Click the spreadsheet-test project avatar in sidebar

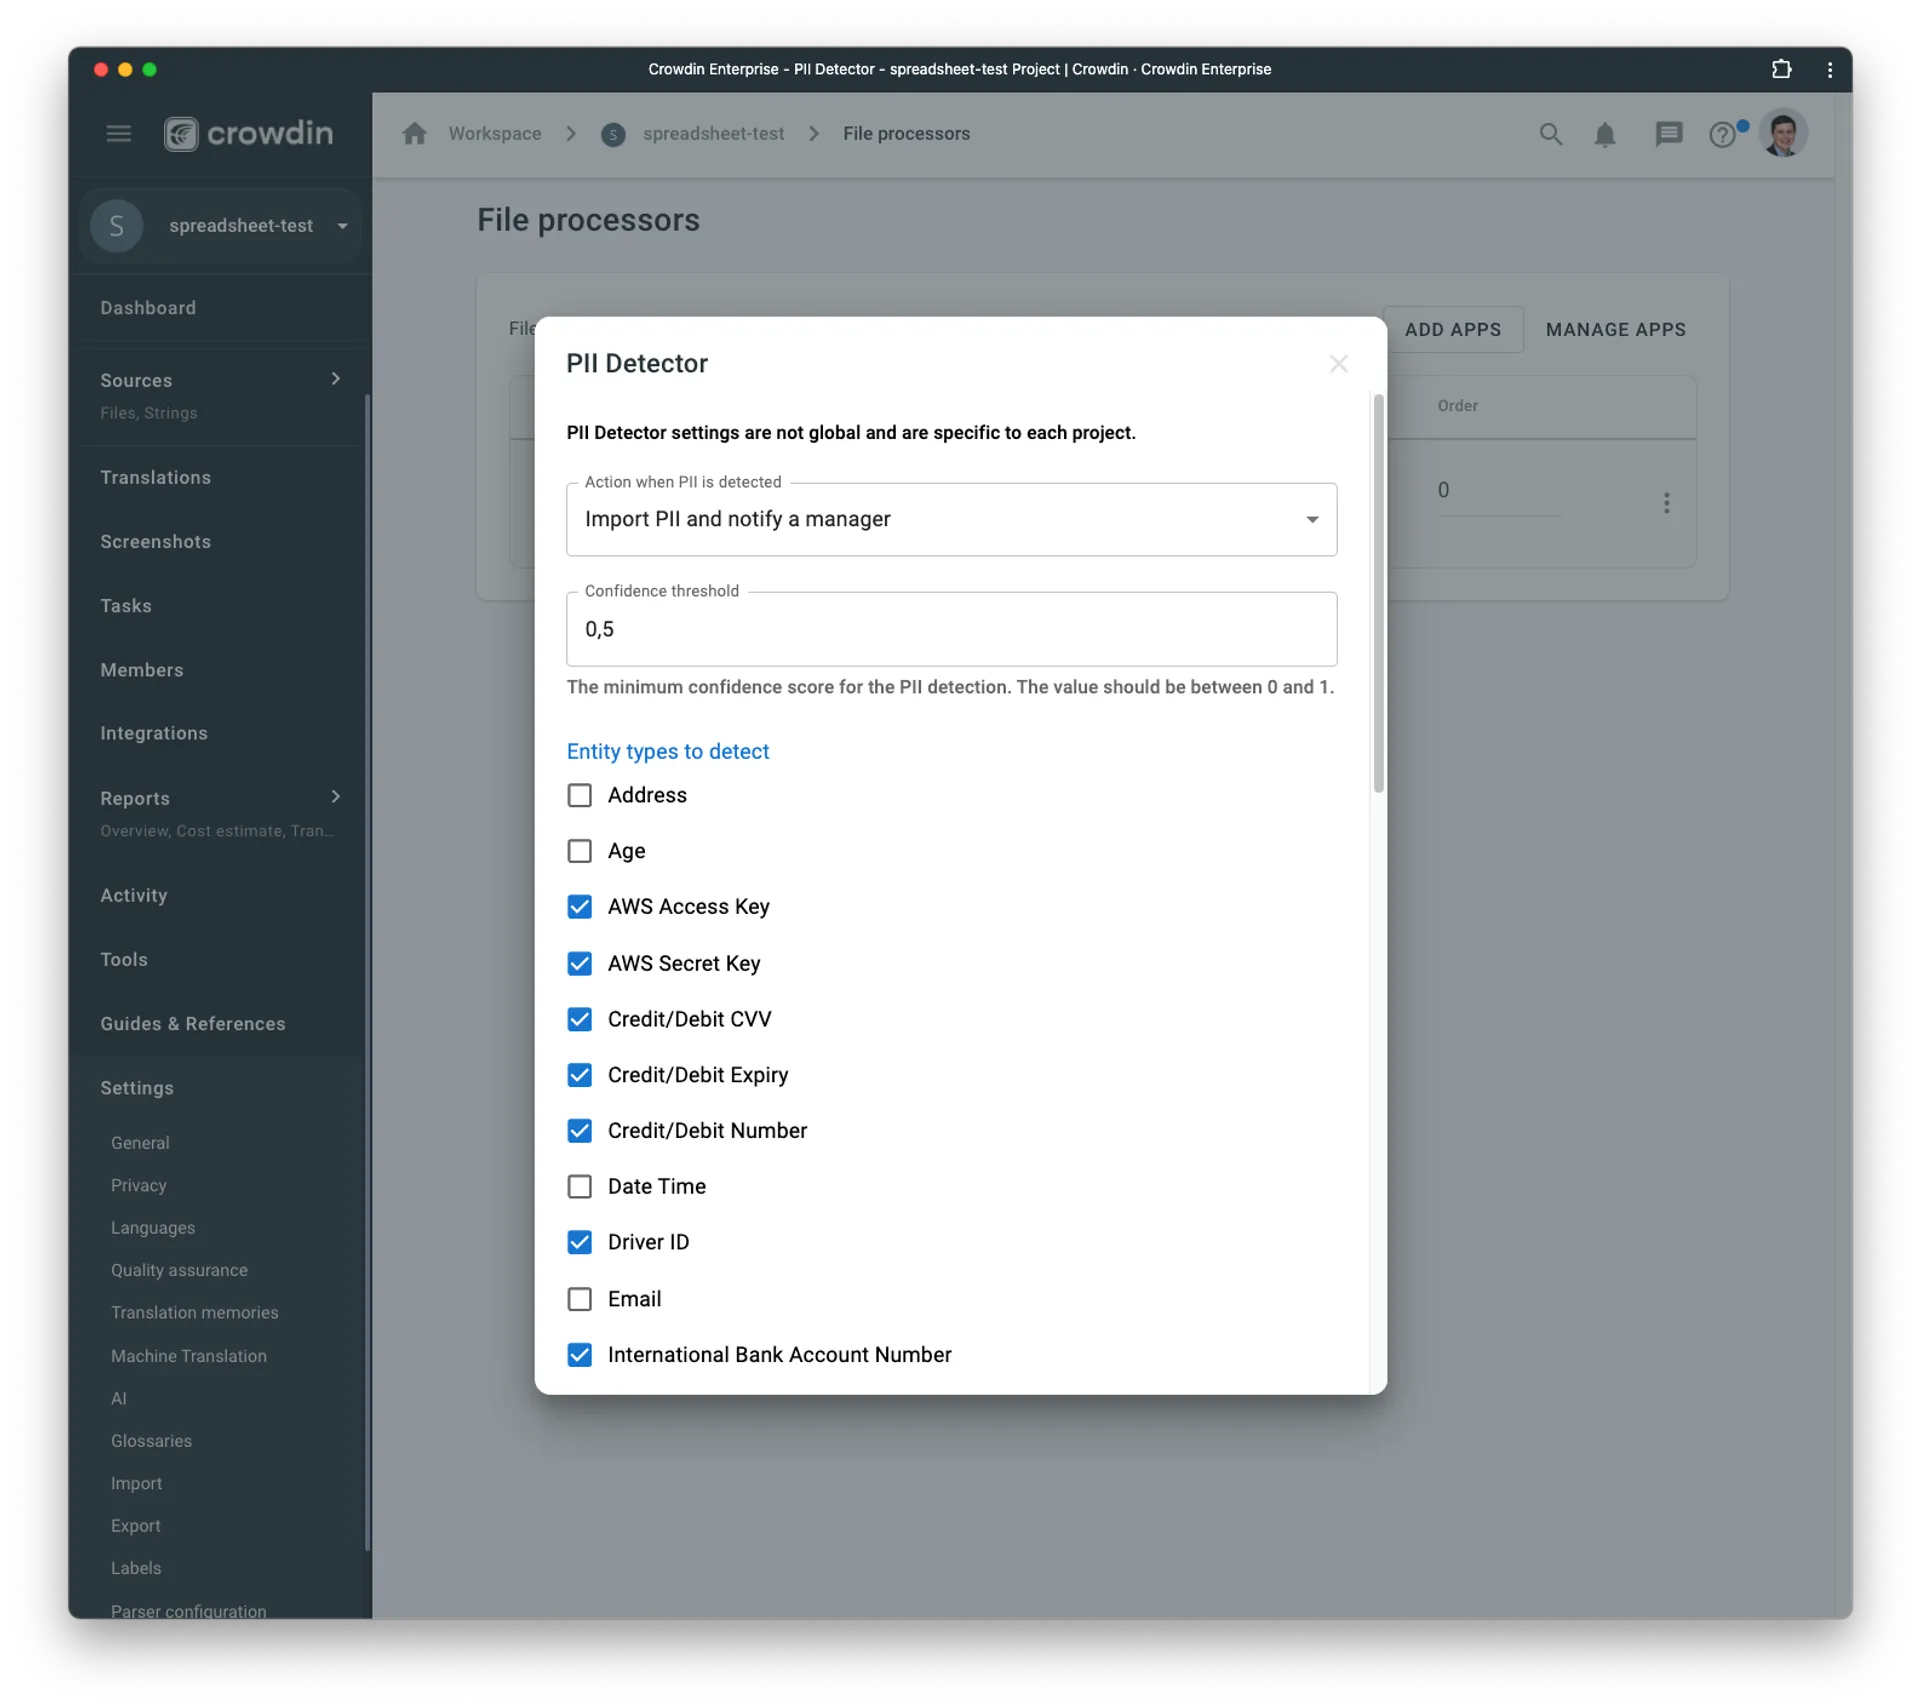click(x=116, y=226)
